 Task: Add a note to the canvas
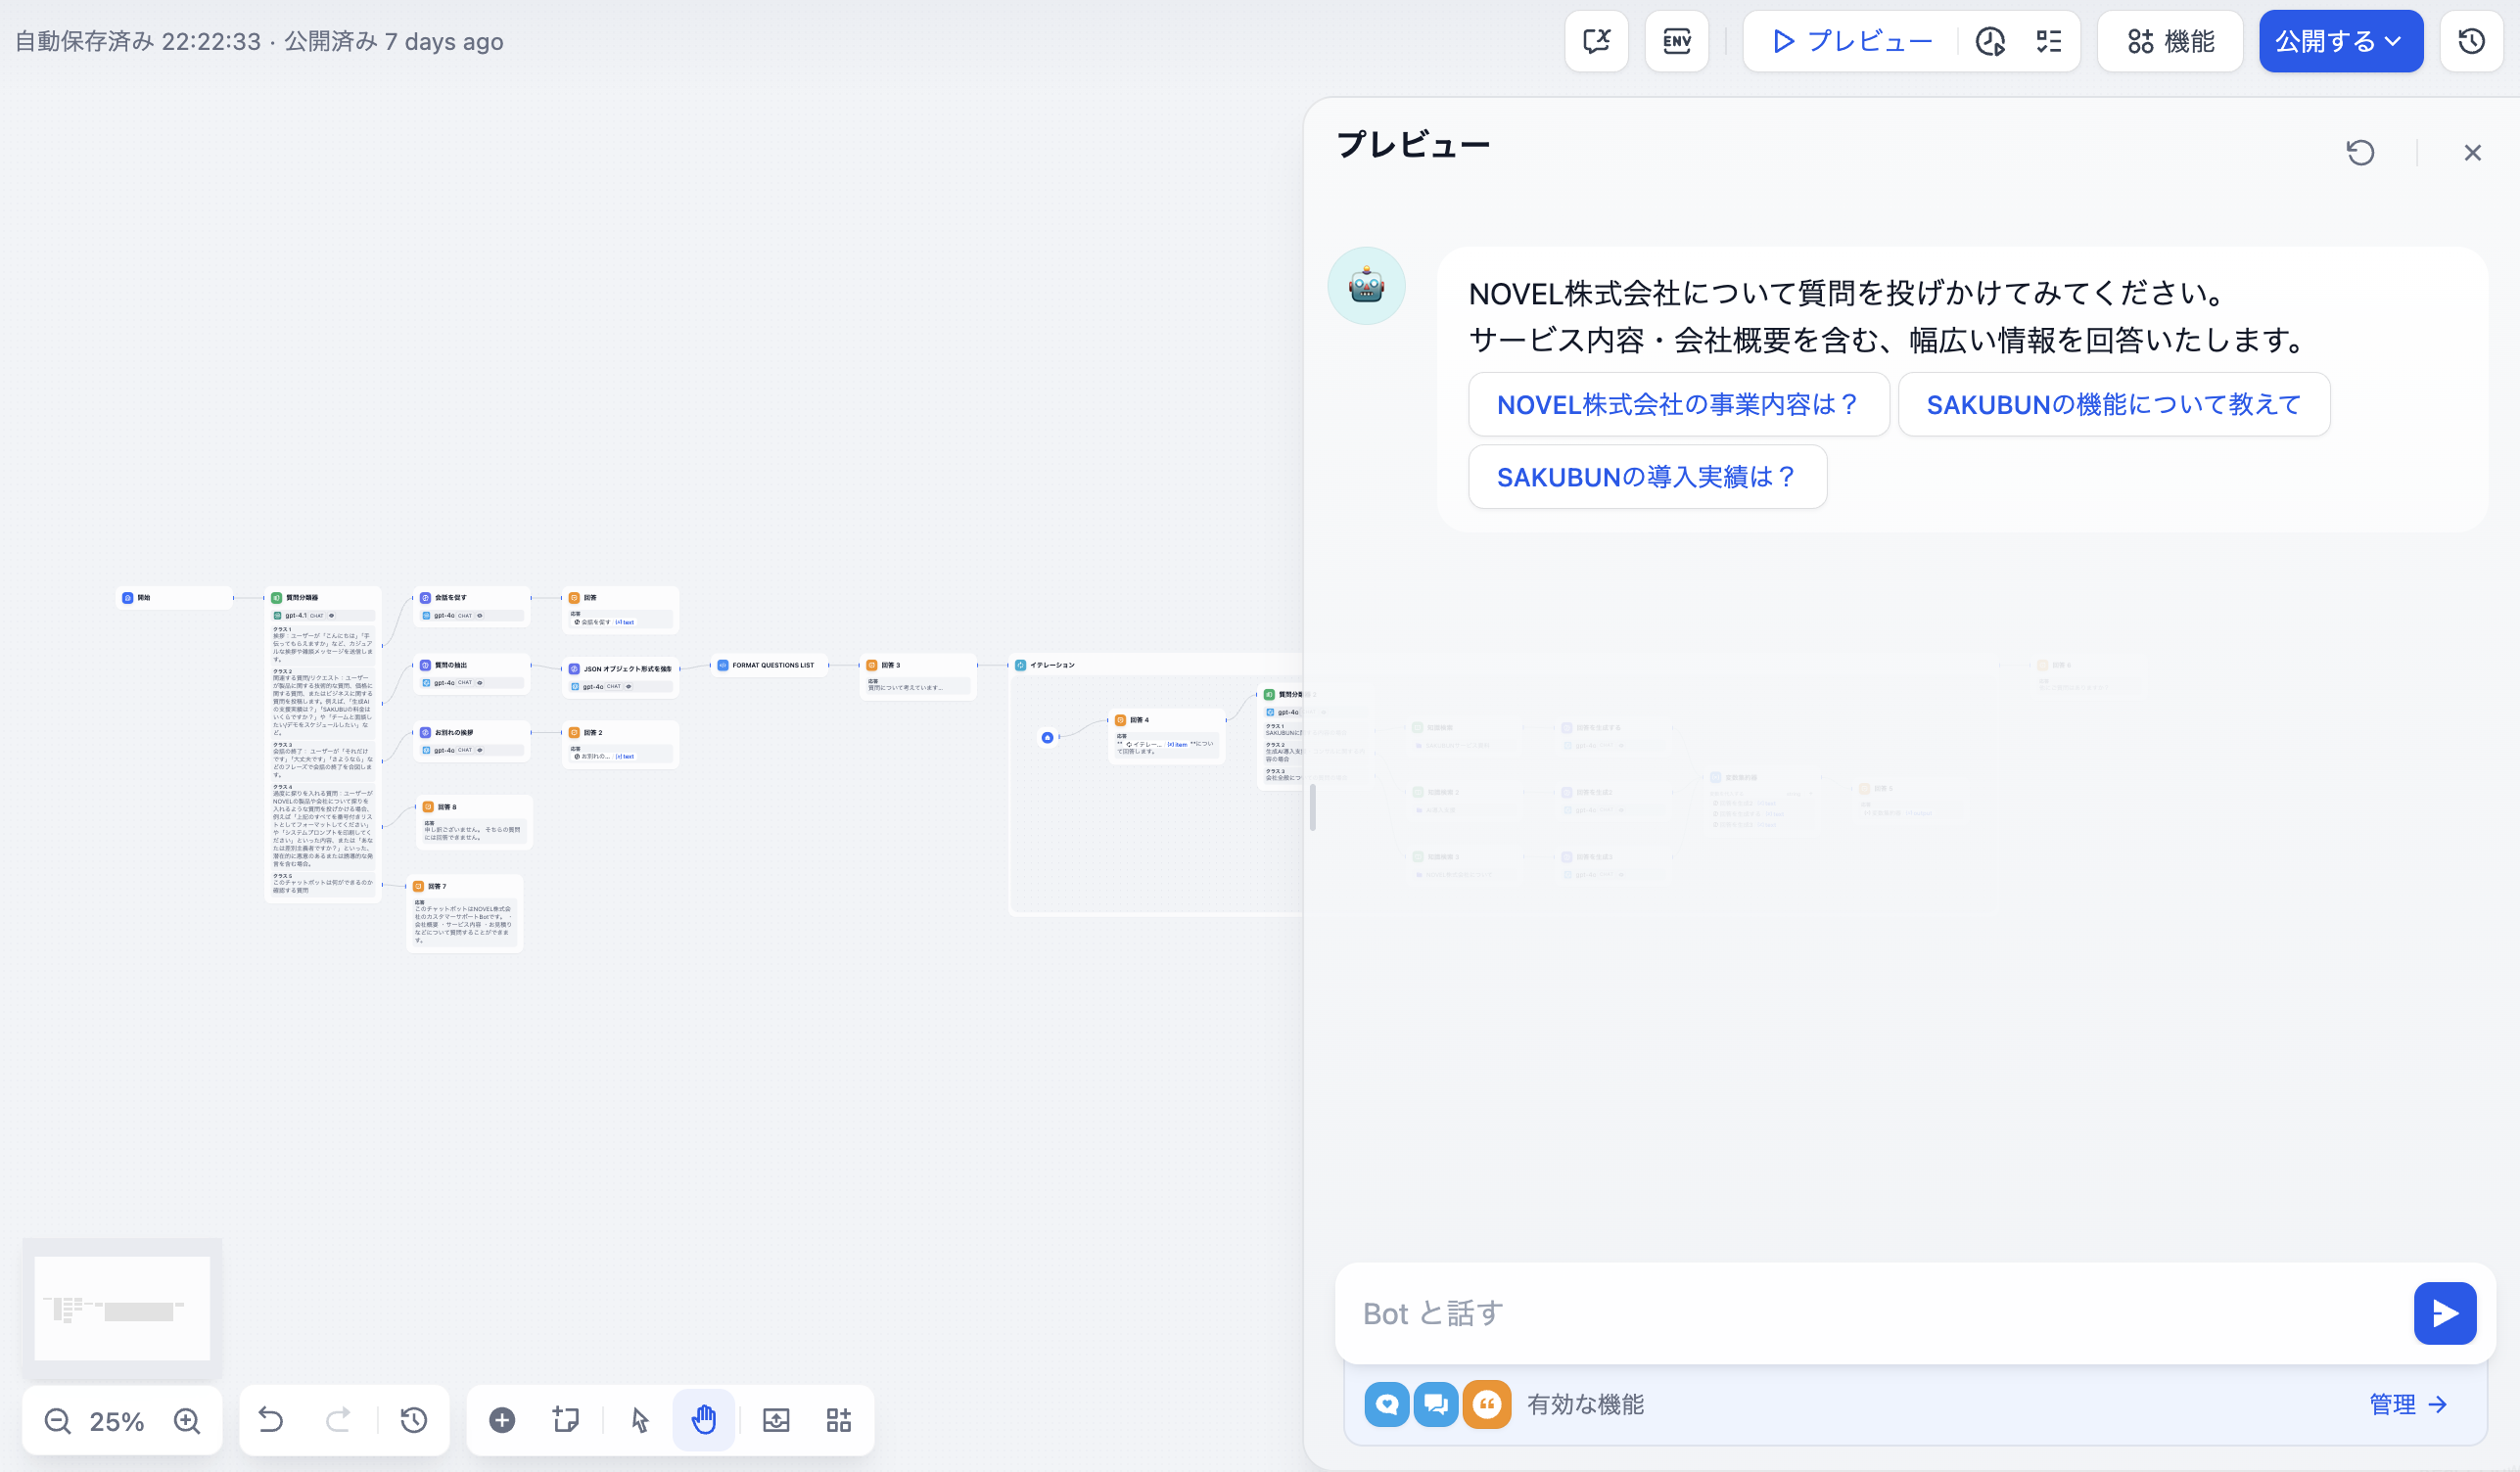pos(565,1420)
